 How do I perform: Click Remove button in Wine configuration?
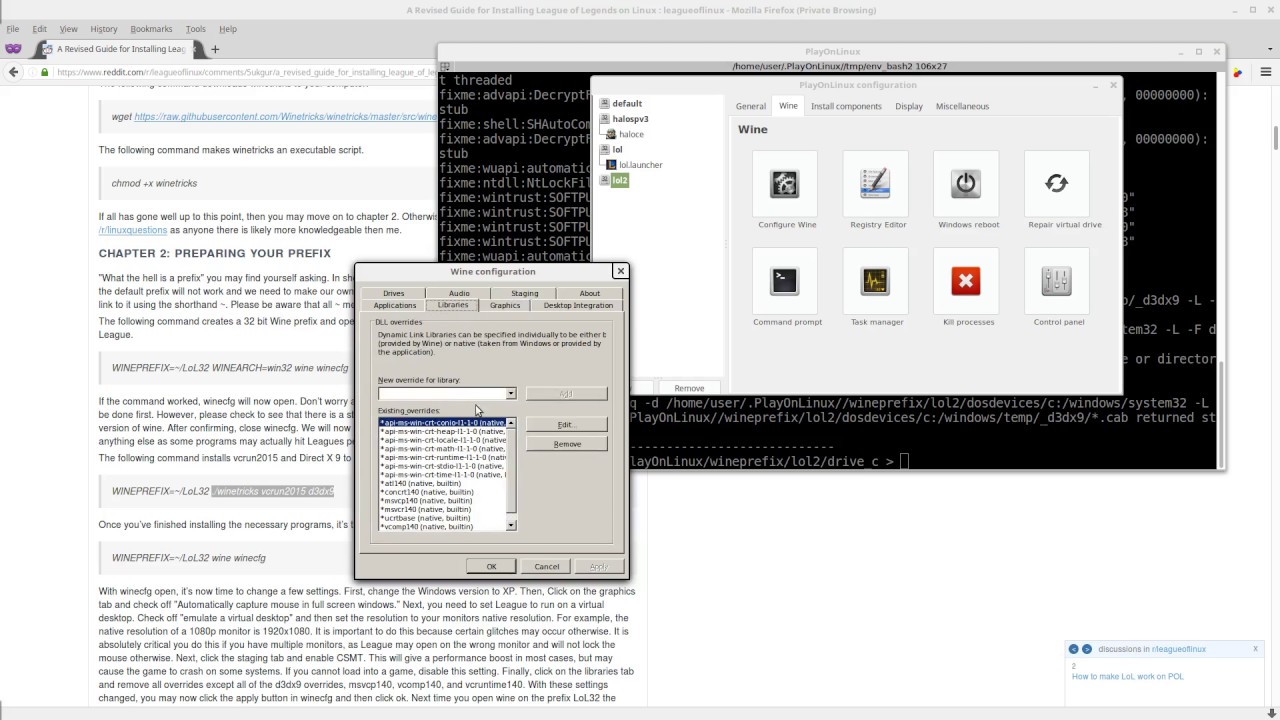pyautogui.click(x=566, y=444)
